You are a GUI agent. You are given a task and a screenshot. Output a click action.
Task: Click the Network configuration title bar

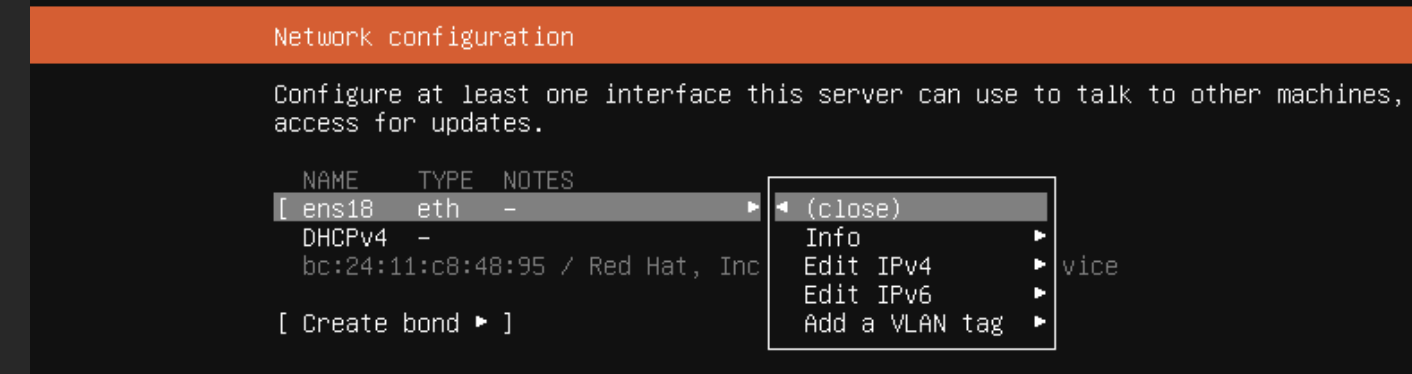point(721,37)
